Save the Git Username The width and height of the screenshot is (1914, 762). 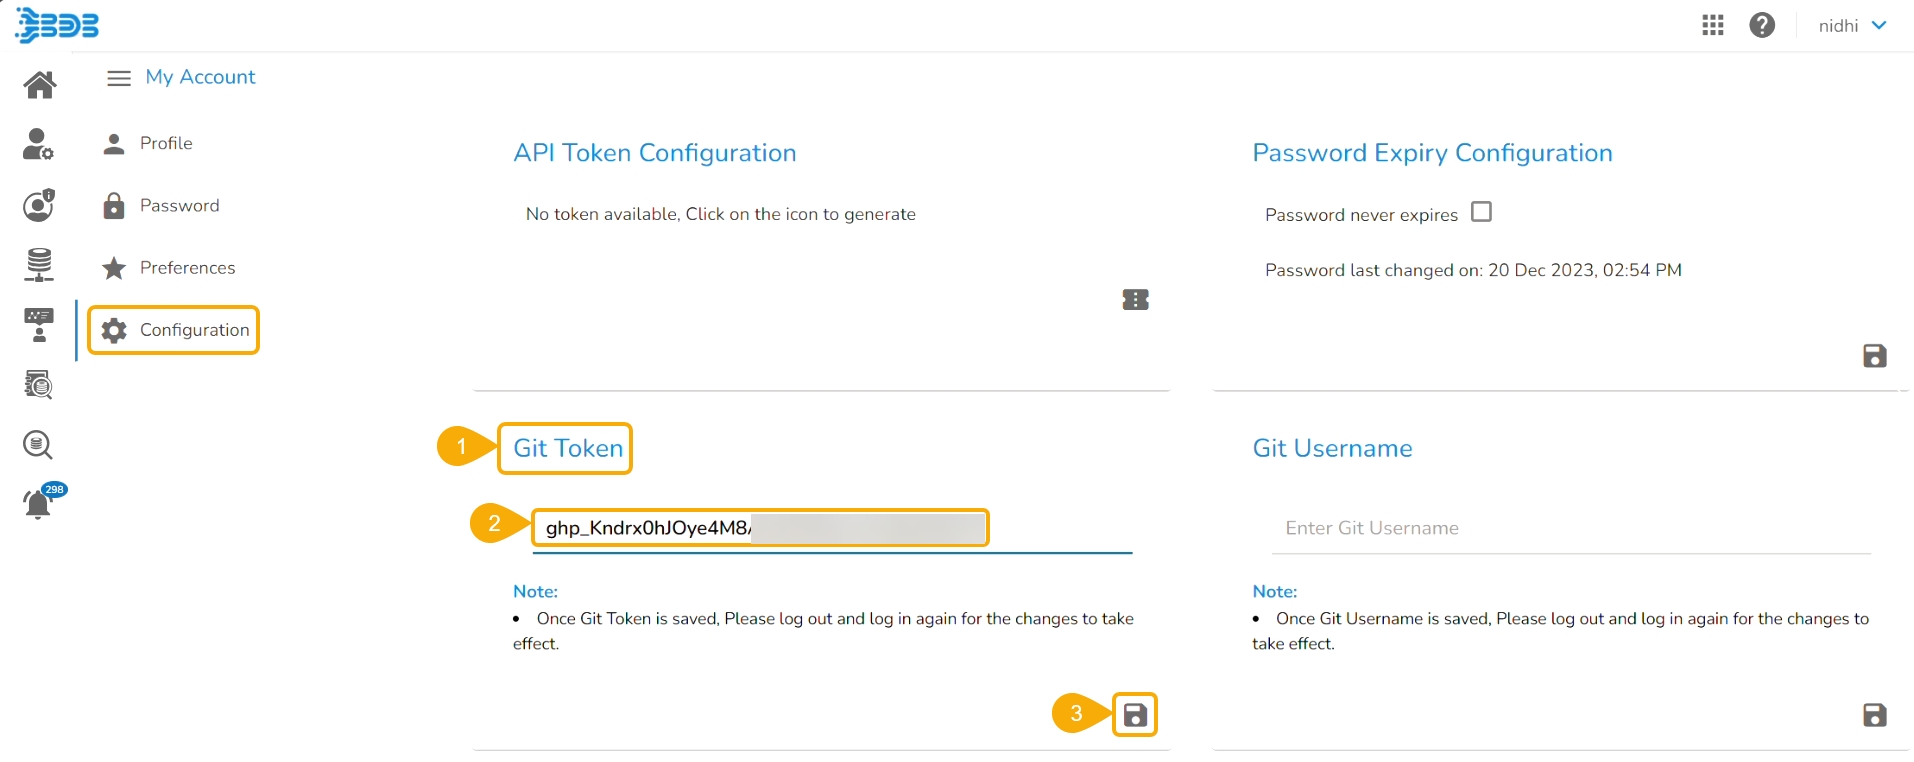pos(1874,715)
